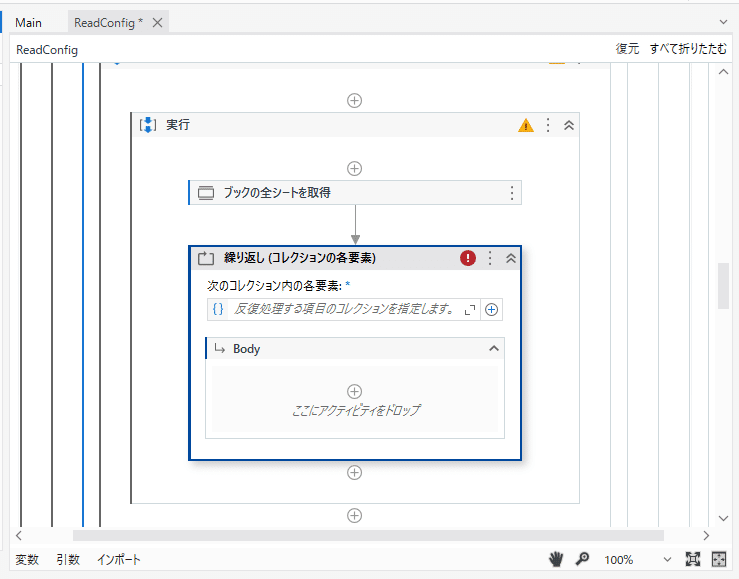Image resolution: width=739 pixels, height=579 pixels.
Task: Click the 繰り返し loop icon
Action: point(206,258)
